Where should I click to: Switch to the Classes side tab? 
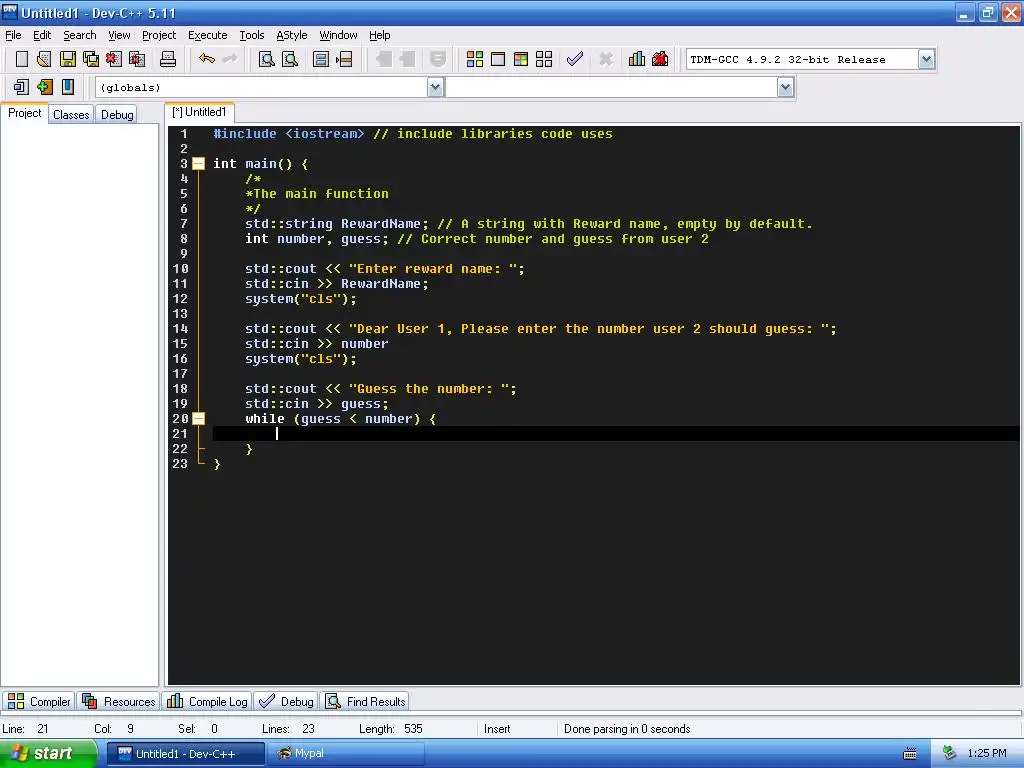tap(71, 115)
